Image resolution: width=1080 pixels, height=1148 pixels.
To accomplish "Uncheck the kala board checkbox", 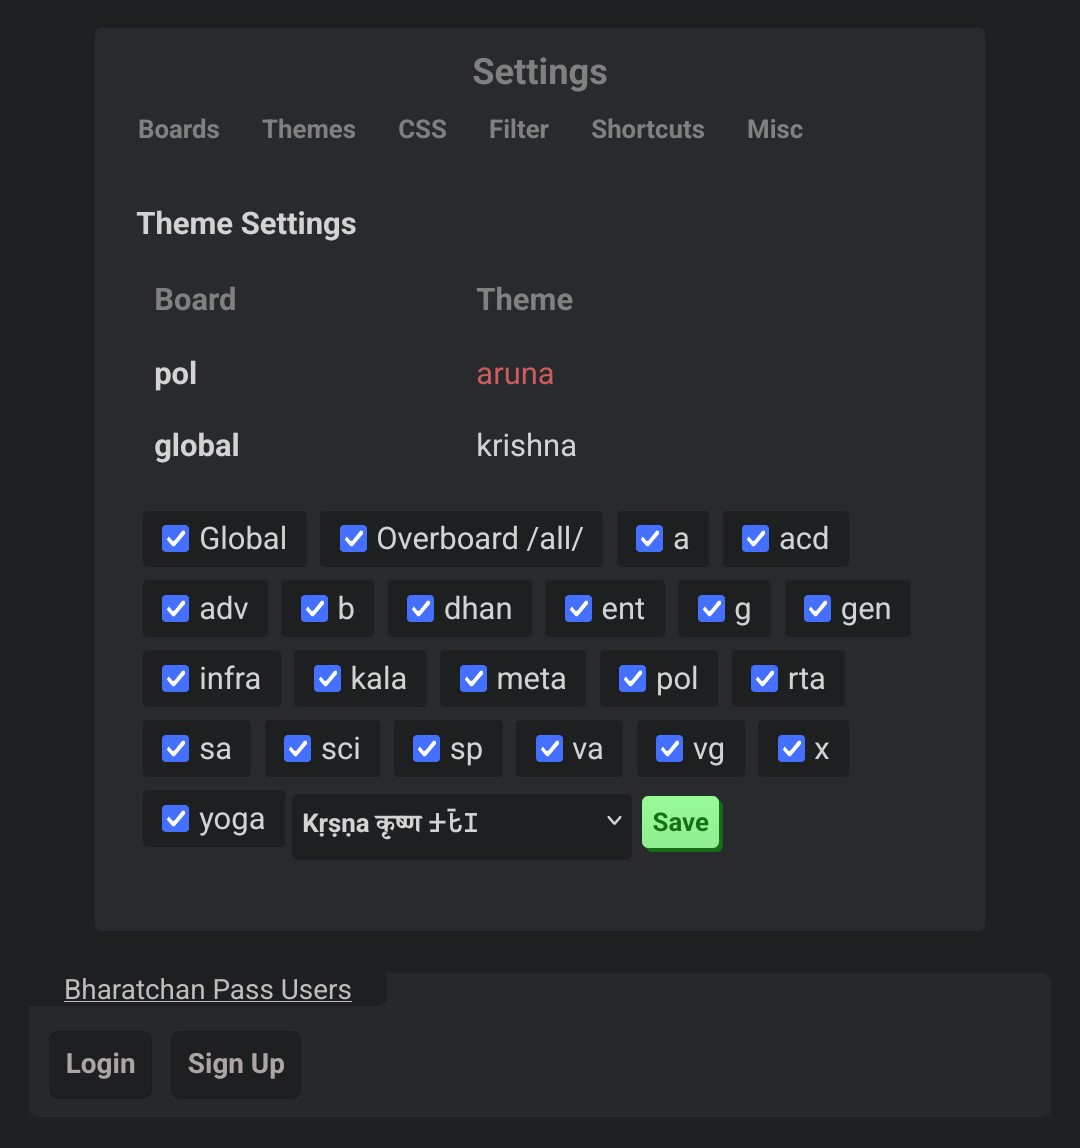I will pos(327,679).
